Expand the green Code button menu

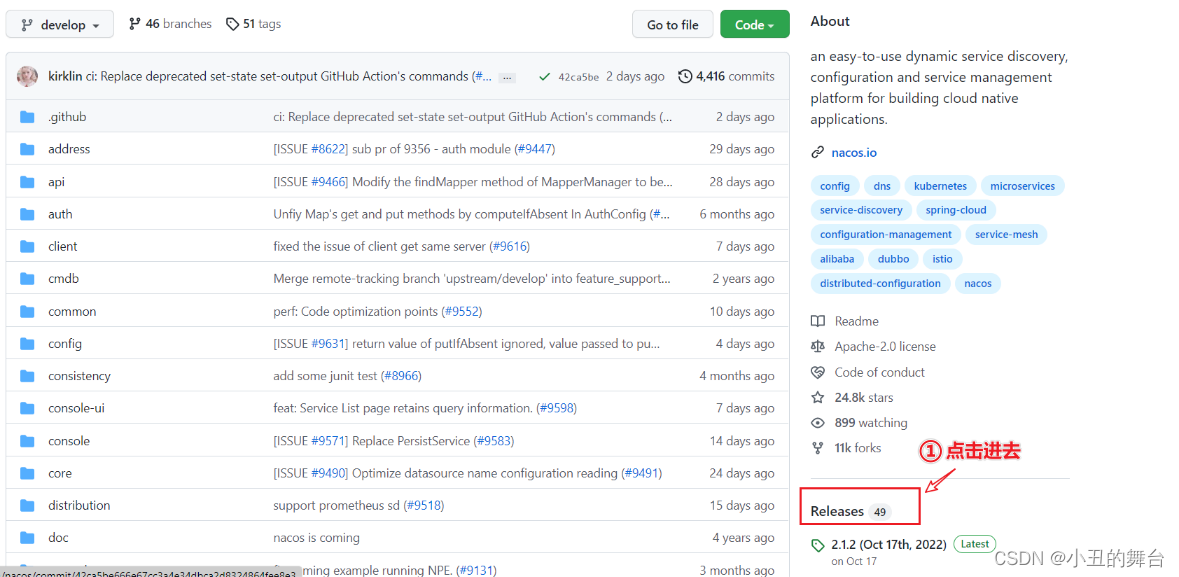click(x=754, y=25)
